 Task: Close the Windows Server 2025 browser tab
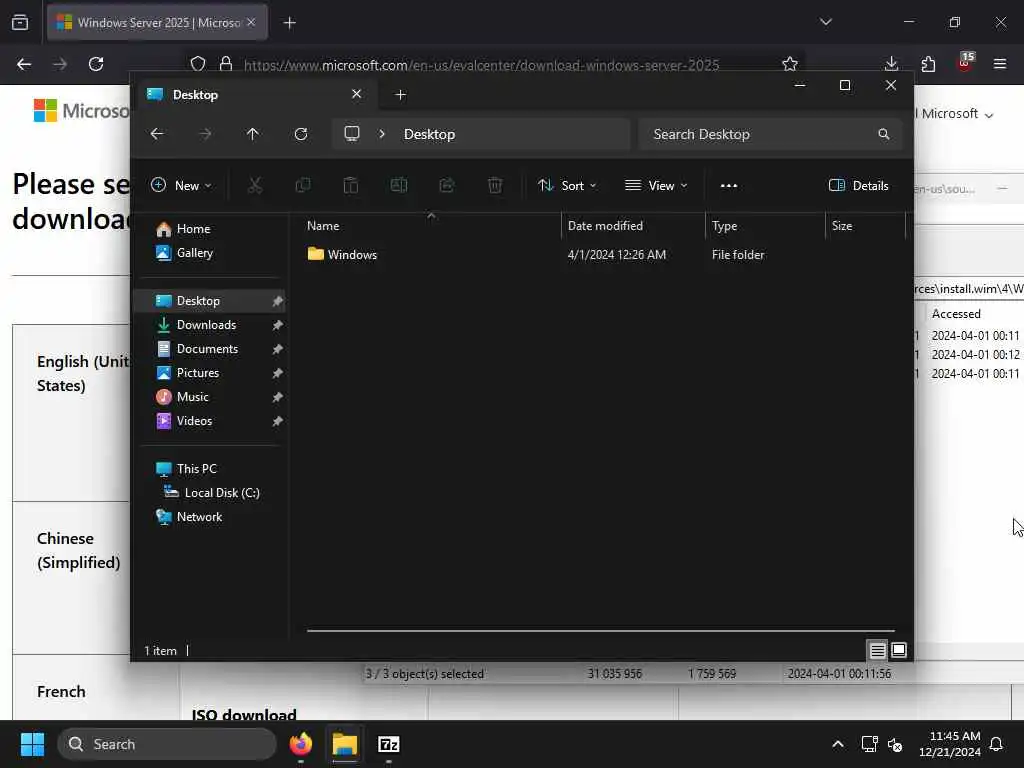[x=251, y=22]
